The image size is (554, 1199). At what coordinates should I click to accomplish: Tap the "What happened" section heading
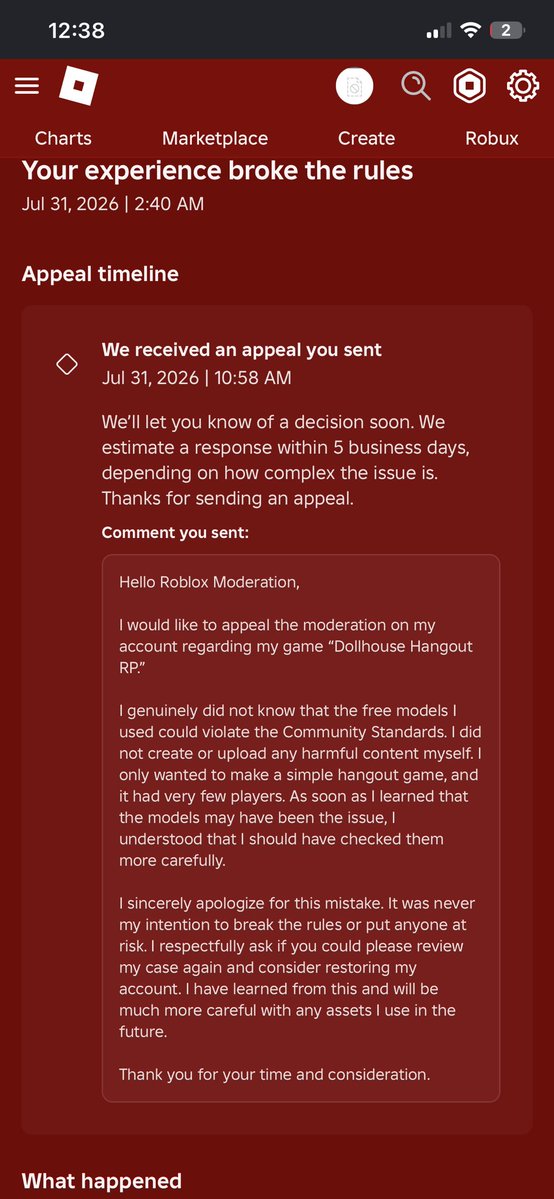pyautogui.click(x=102, y=1181)
